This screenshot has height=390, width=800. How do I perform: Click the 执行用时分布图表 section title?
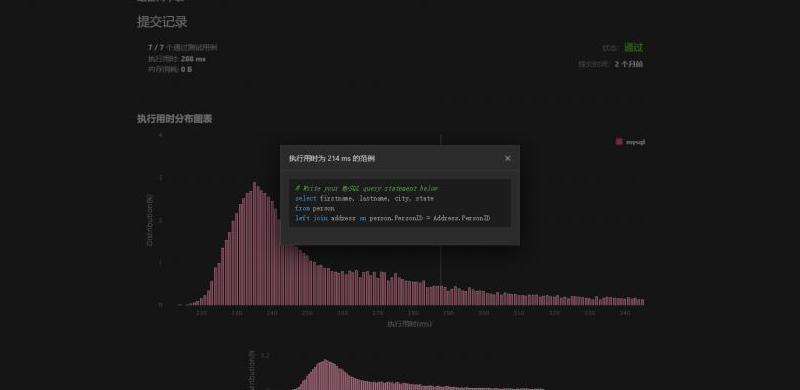(174, 119)
